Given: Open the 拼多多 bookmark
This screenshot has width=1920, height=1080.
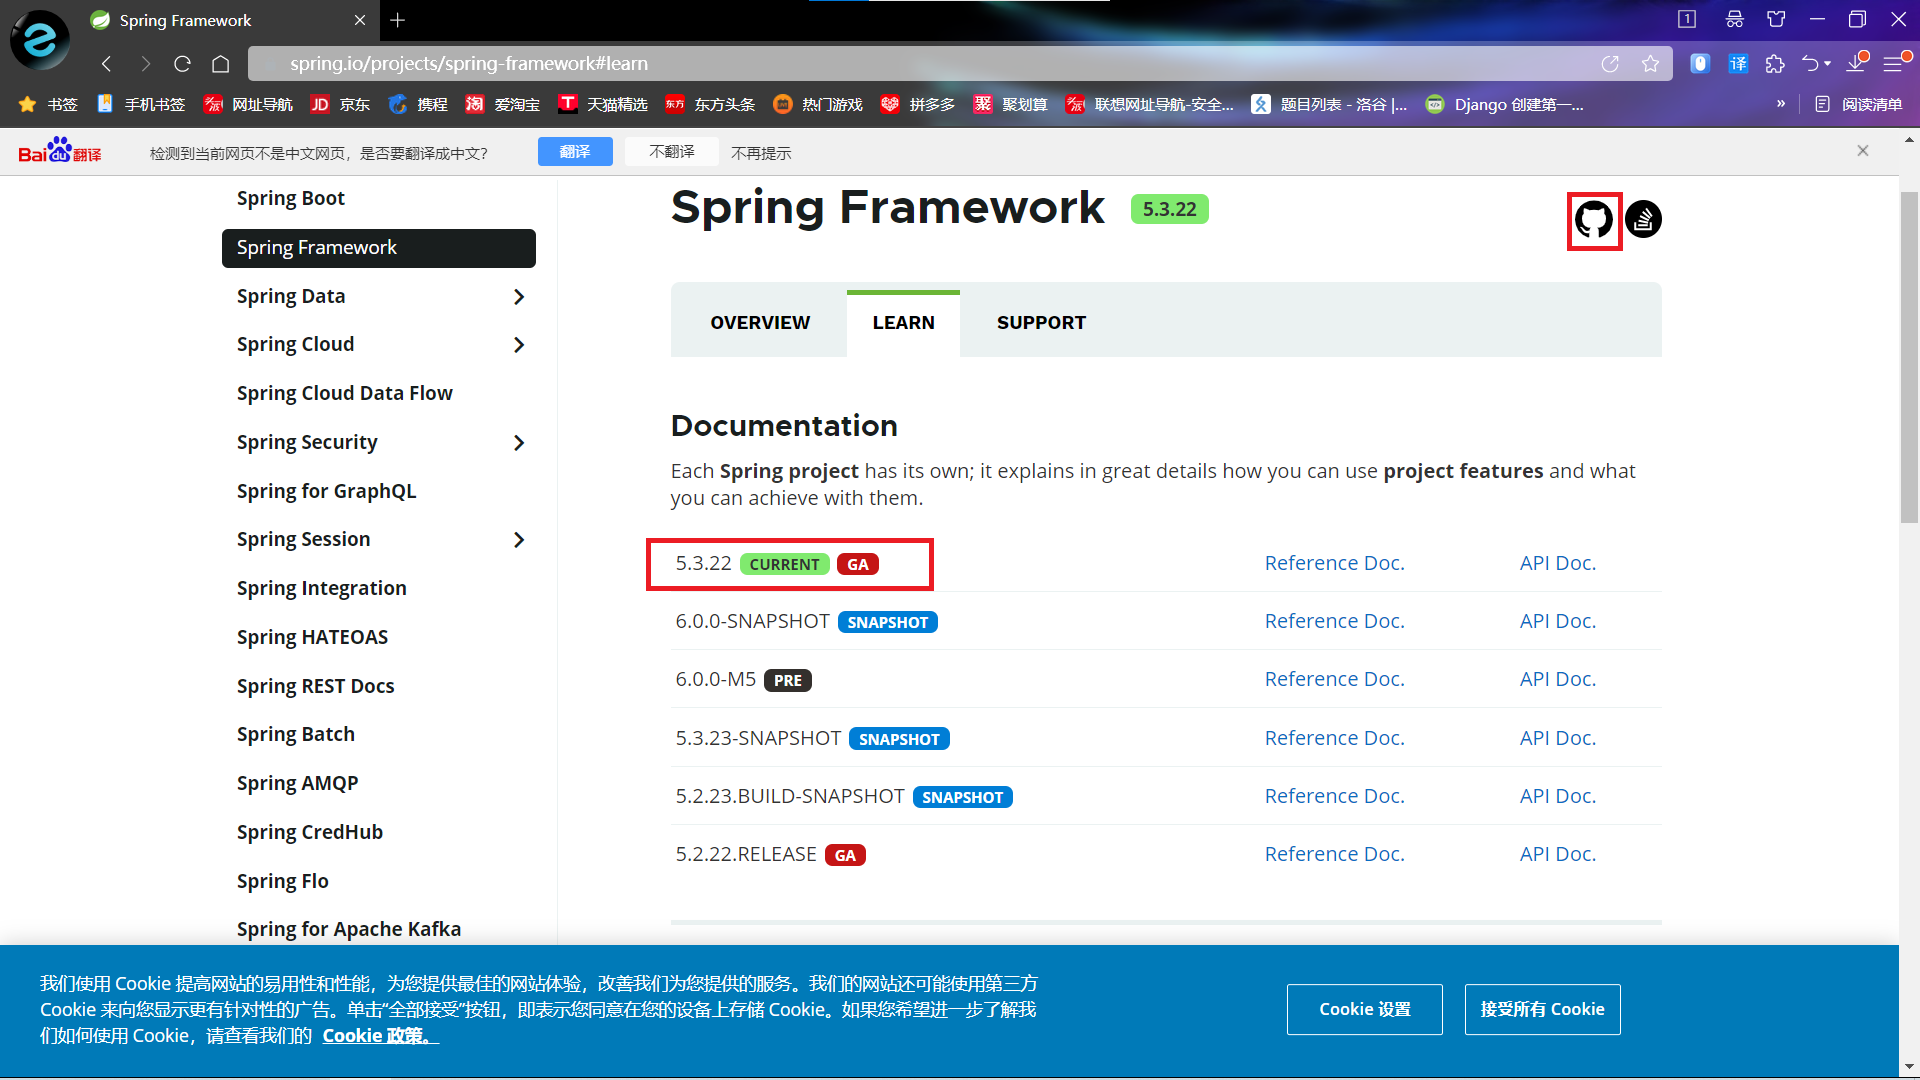Looking at the screenshot, I should point(918,104).
